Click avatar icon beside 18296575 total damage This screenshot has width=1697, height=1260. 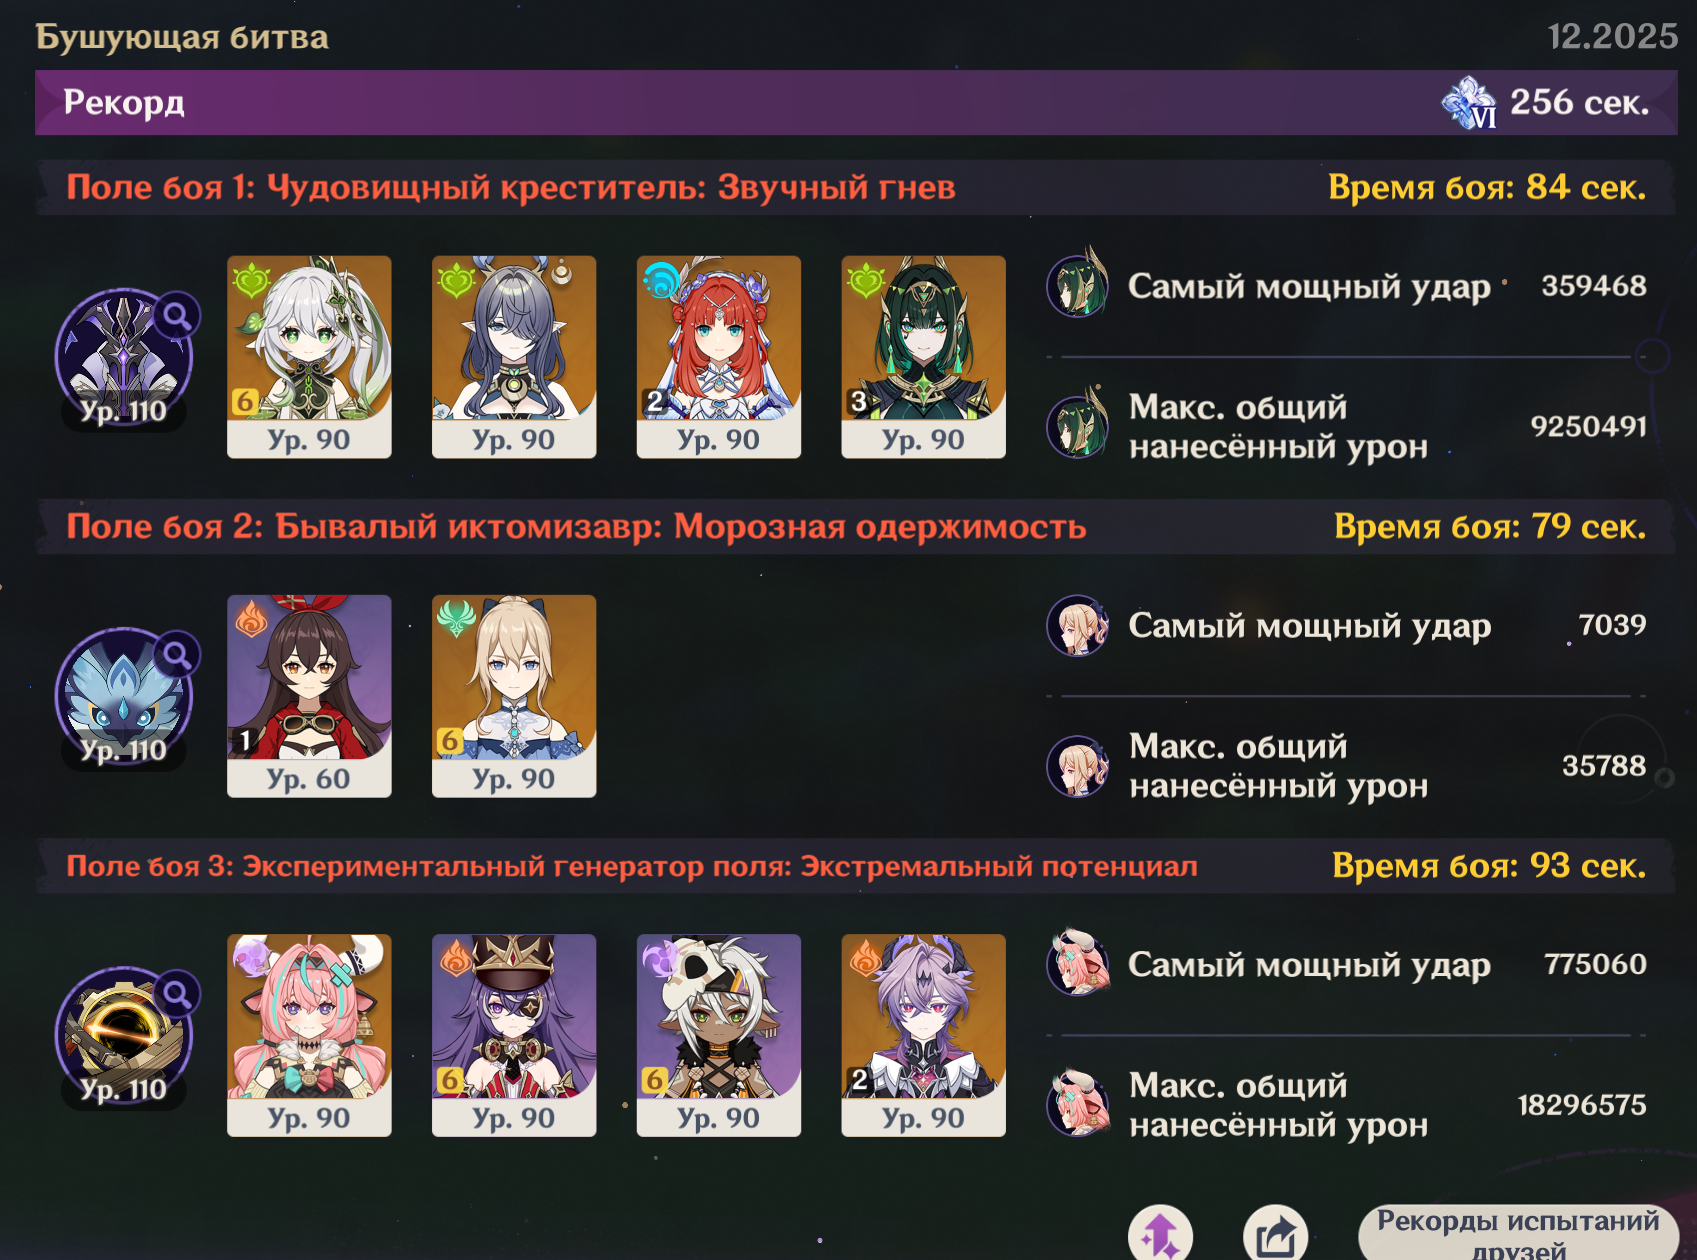[1078, 1104]
